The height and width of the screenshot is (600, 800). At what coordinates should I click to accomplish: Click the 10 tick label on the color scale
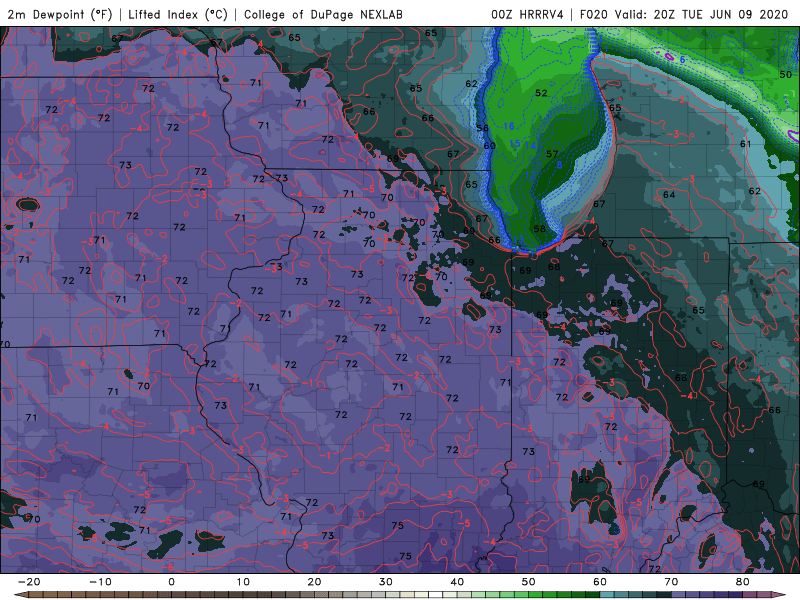point(243,582)
